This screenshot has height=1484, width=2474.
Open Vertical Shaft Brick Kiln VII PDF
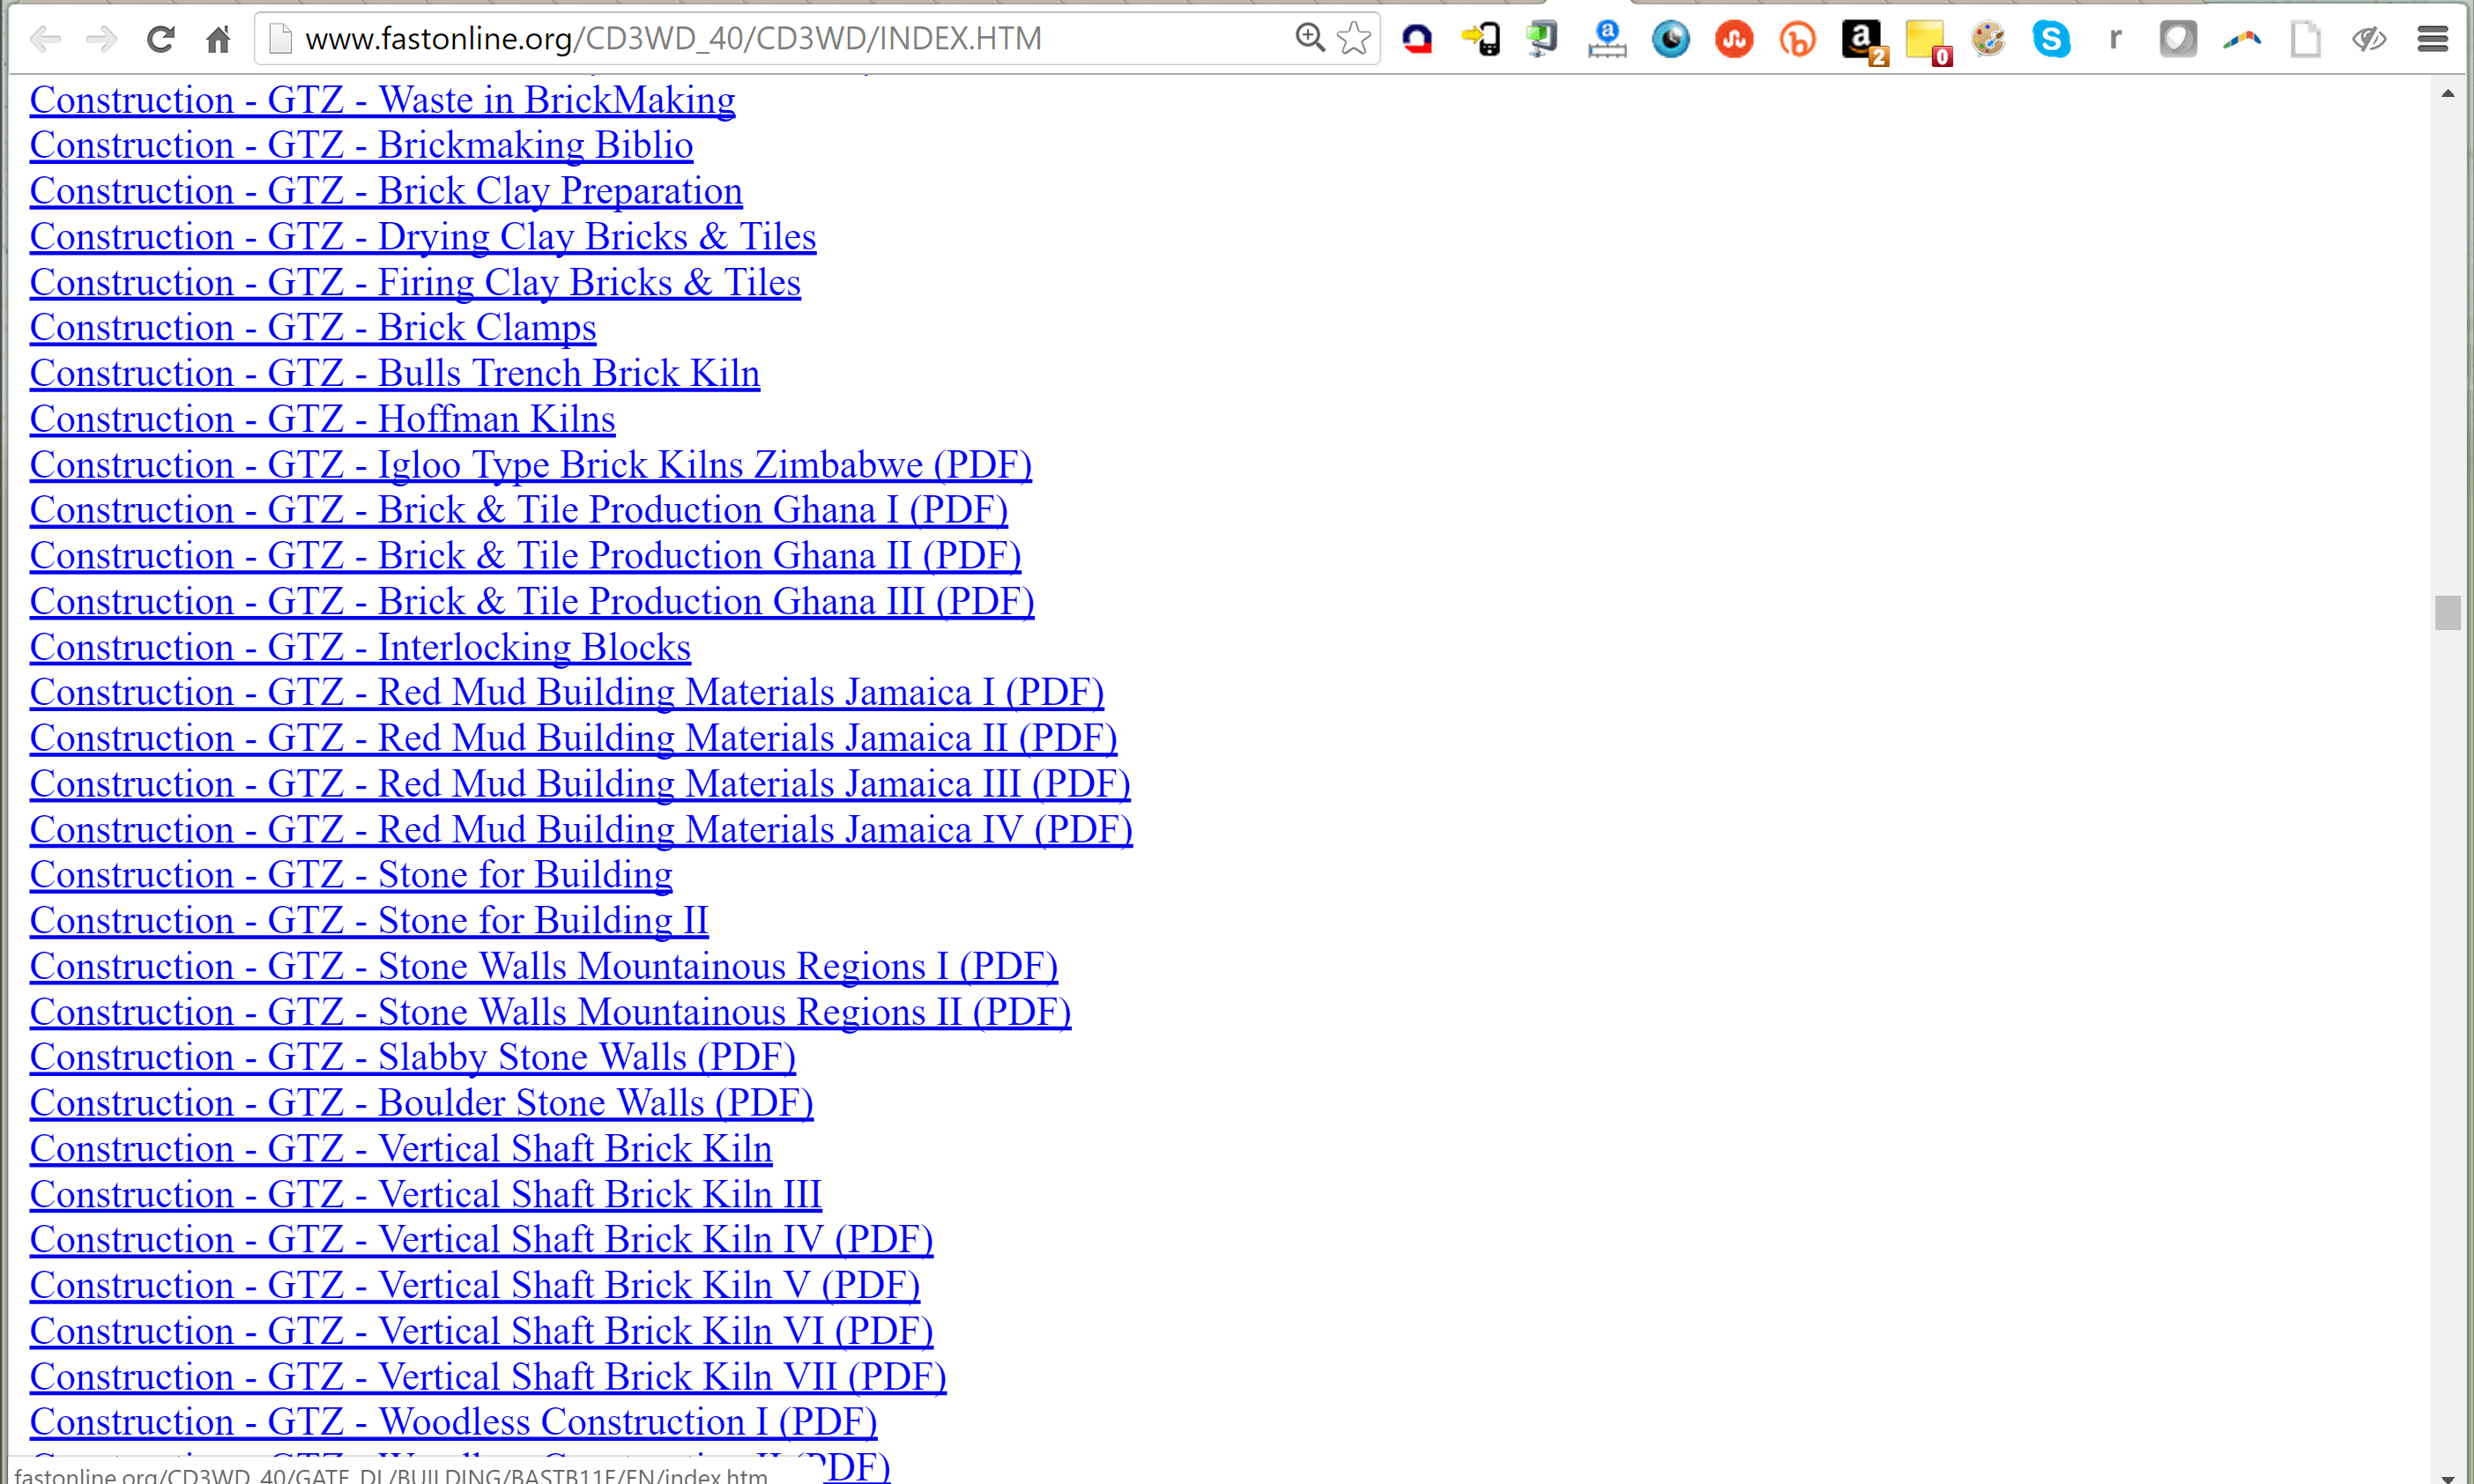point(488,1377)
